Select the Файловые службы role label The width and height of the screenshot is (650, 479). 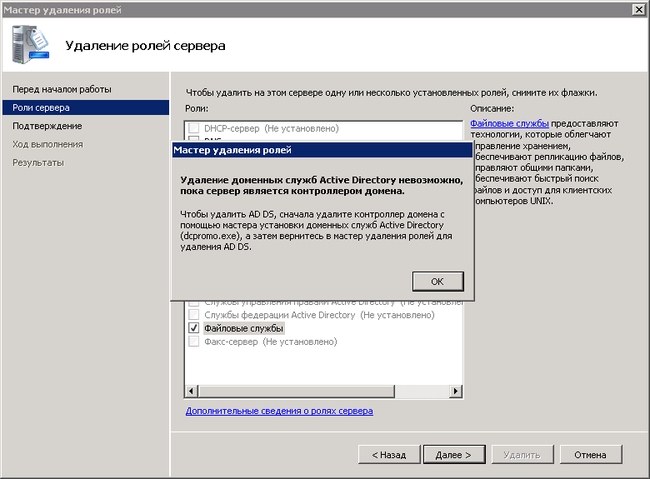244,328
